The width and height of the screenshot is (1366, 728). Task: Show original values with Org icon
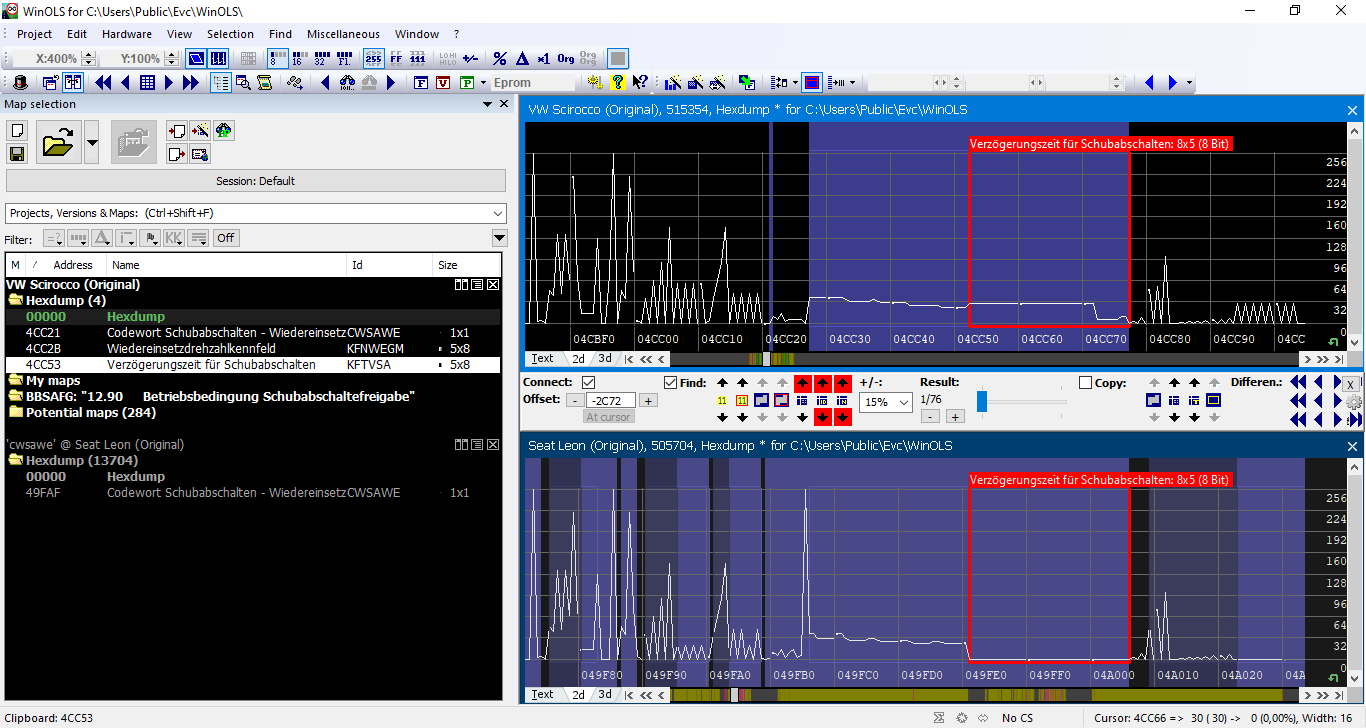(x=566, y=58)
